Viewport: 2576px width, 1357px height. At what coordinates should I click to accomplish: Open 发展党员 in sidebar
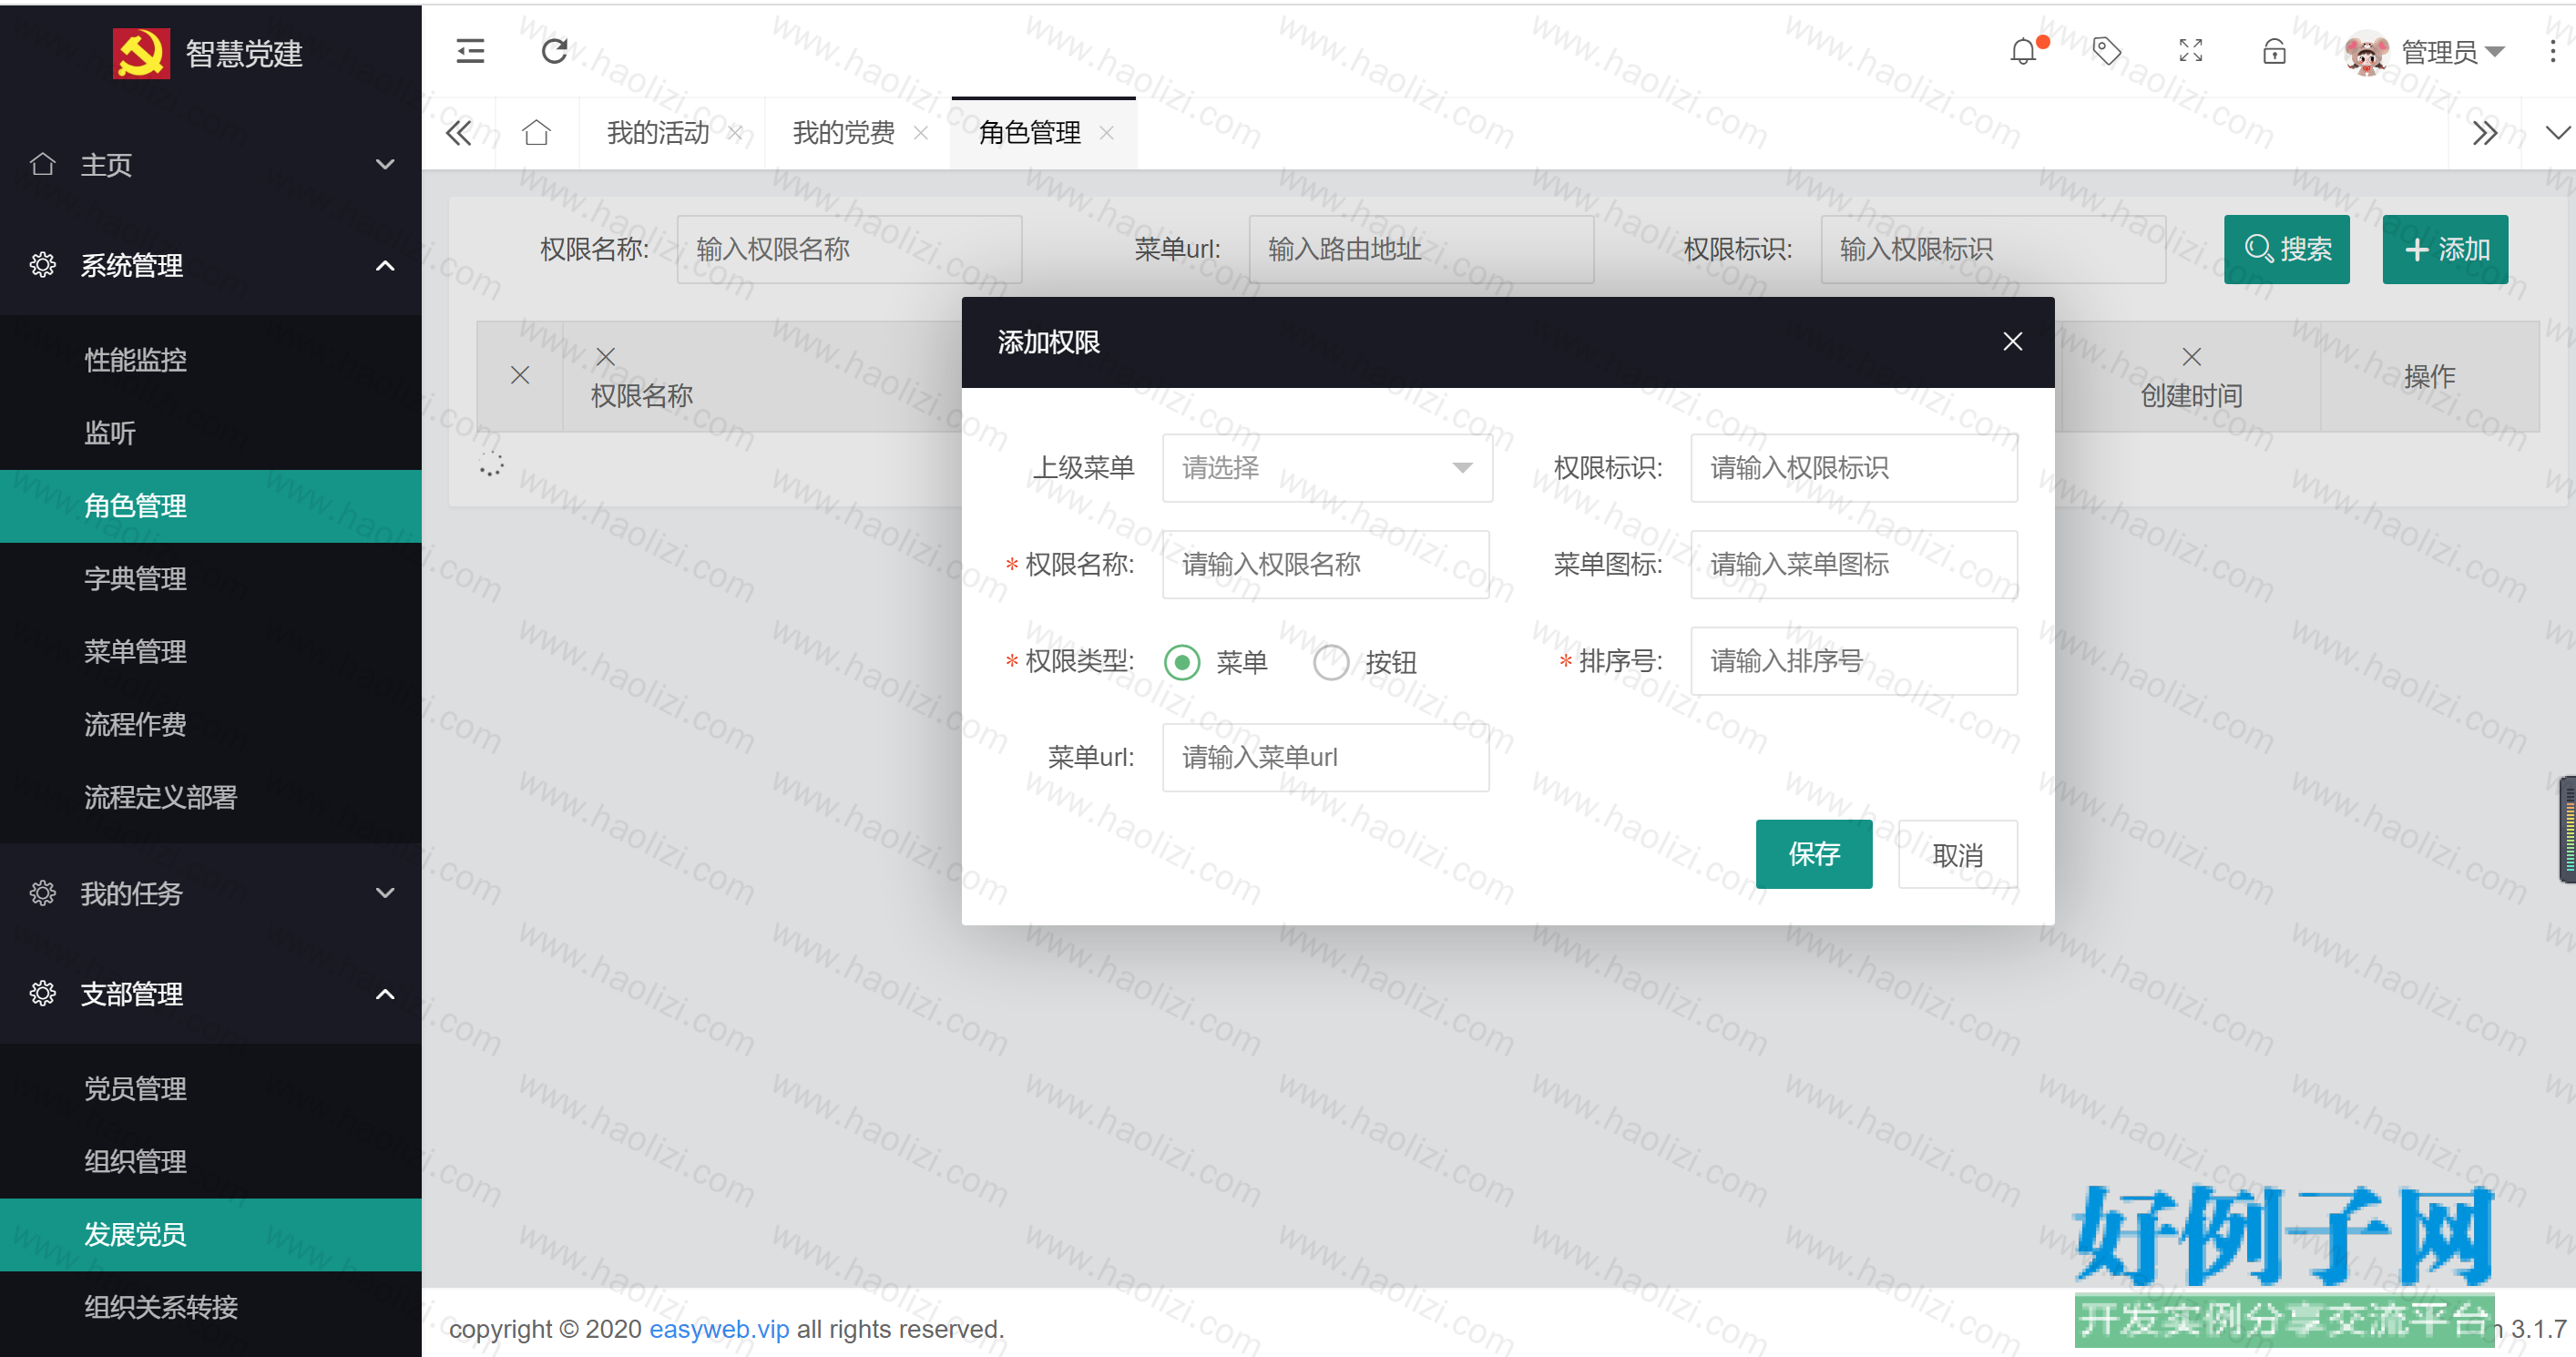tap(211, 1235)
